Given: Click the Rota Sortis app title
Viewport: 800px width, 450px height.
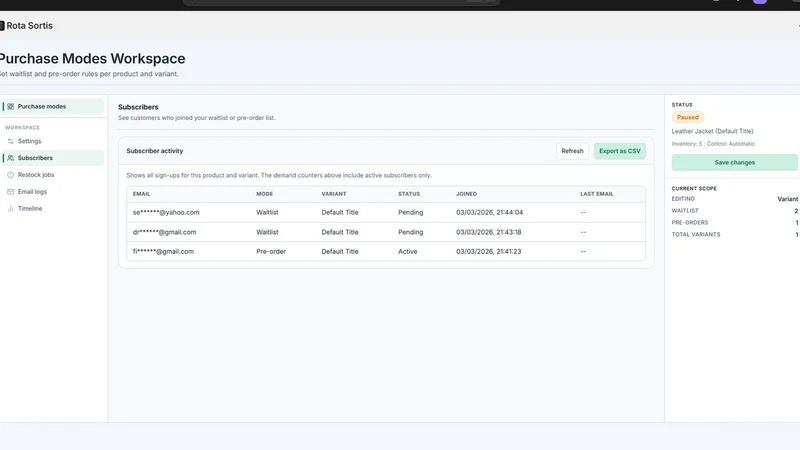Looking at the screenshot, I should tap(29, 26).
